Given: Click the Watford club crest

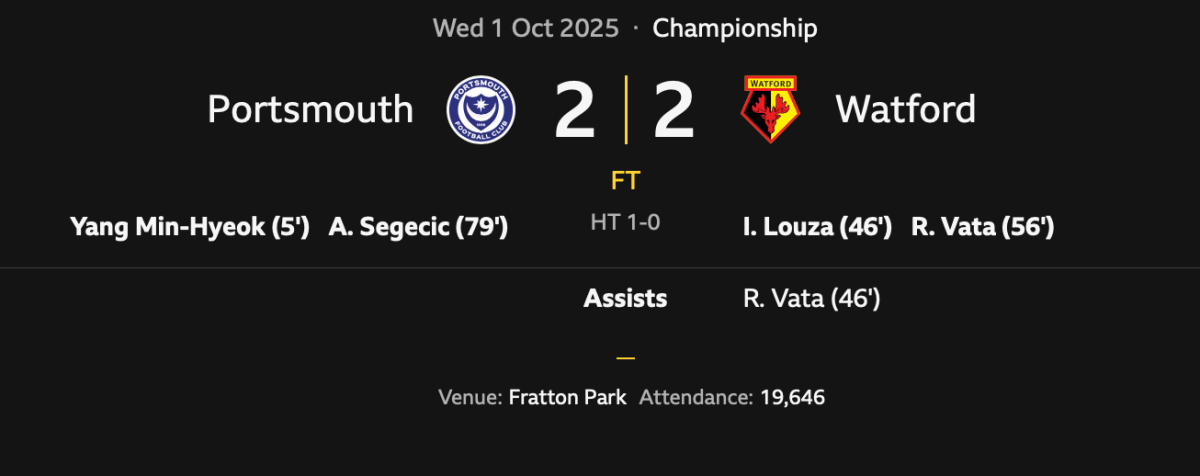Looking at the screenshot, I should click(x=769, y=109).
